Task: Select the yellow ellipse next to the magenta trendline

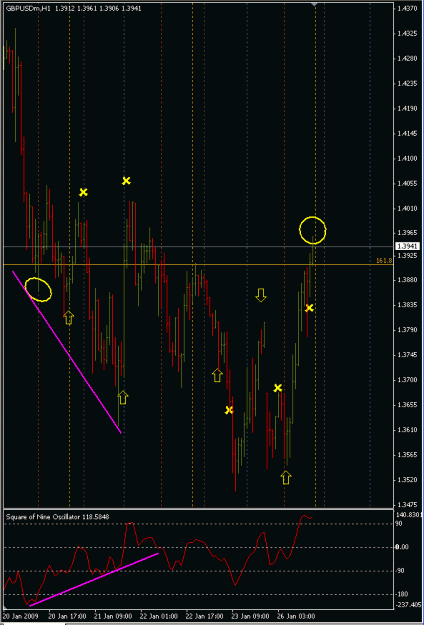Action: coord(38,289)
